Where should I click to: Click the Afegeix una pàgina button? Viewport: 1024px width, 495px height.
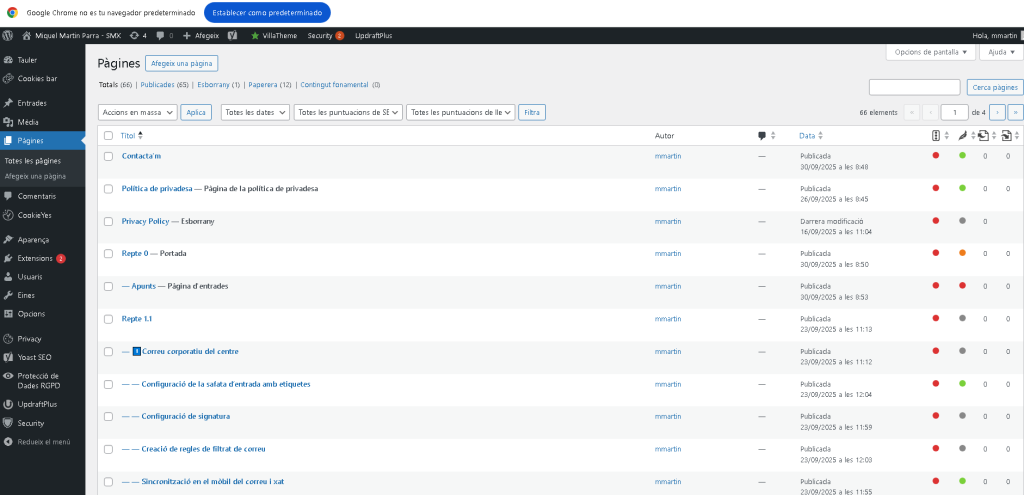[x=181, y=63]
